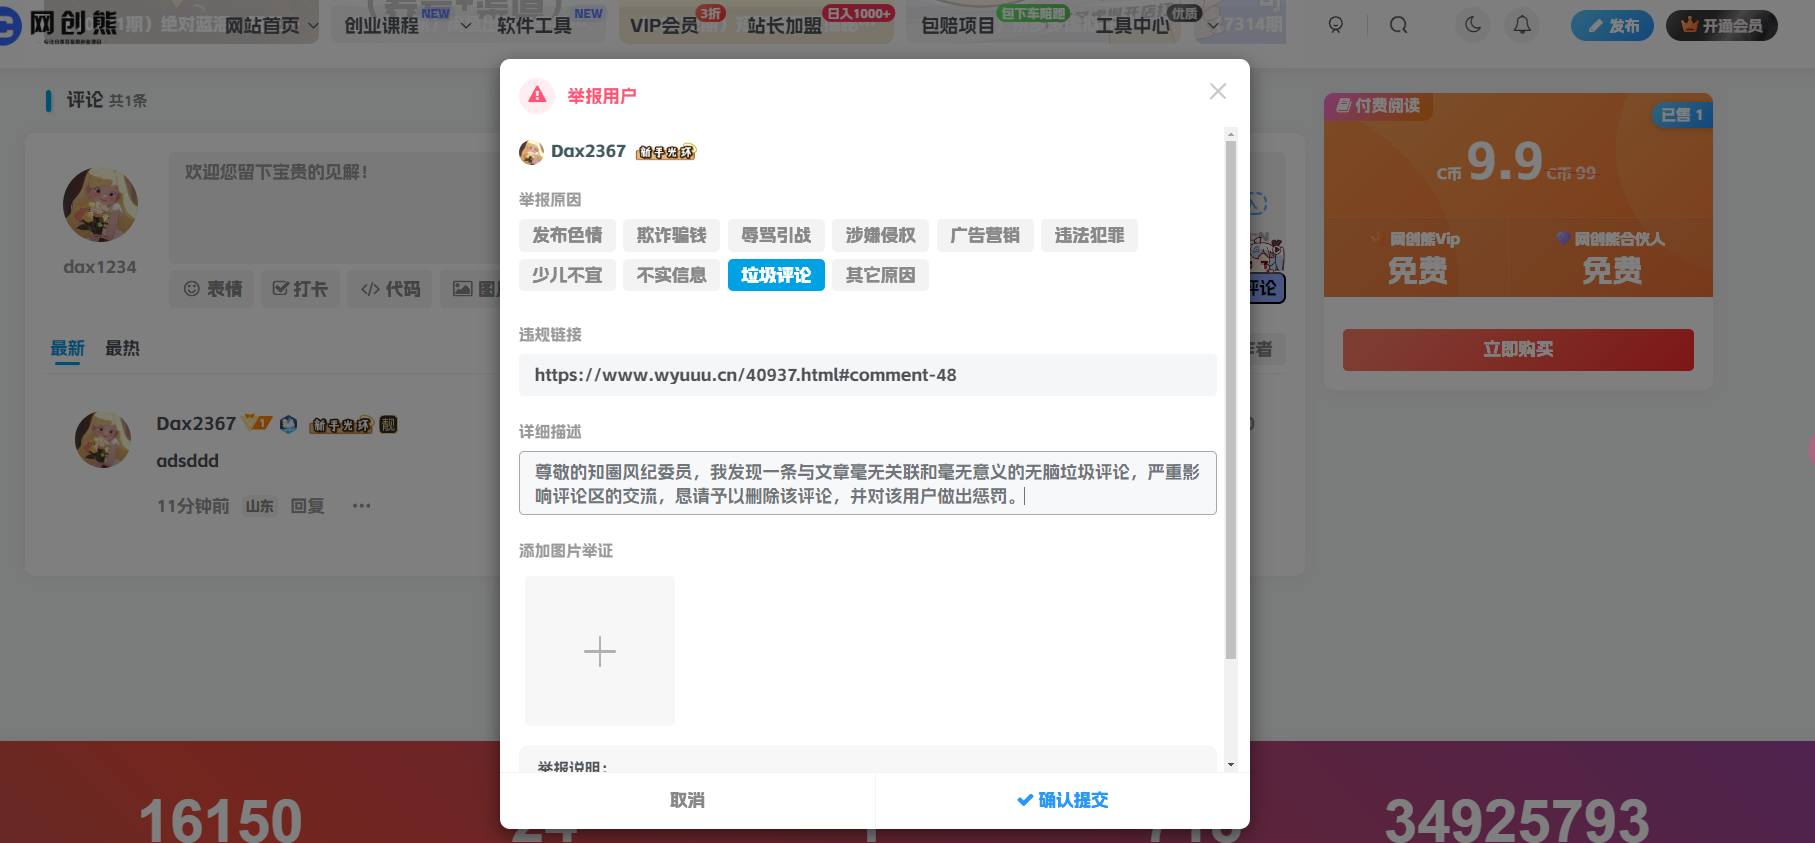Open the notifications bell

1522,25
